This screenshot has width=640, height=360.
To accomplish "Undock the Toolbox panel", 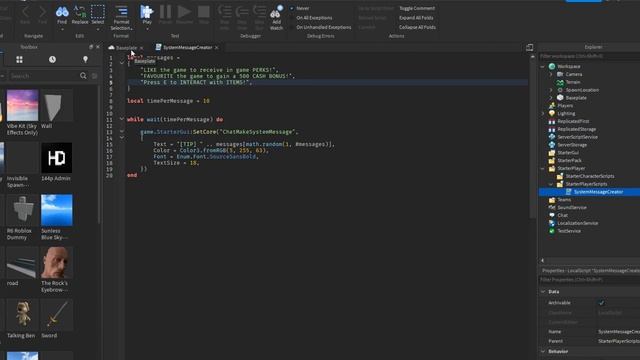I will pyautogui.click(x=91, y=47).
